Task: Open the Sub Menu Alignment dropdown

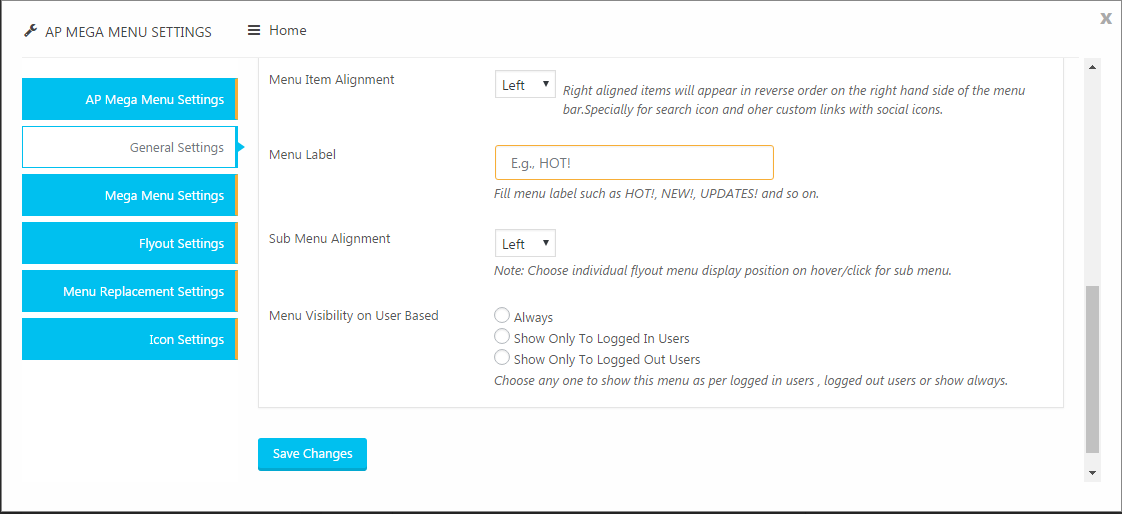Action: coord(525,243)
